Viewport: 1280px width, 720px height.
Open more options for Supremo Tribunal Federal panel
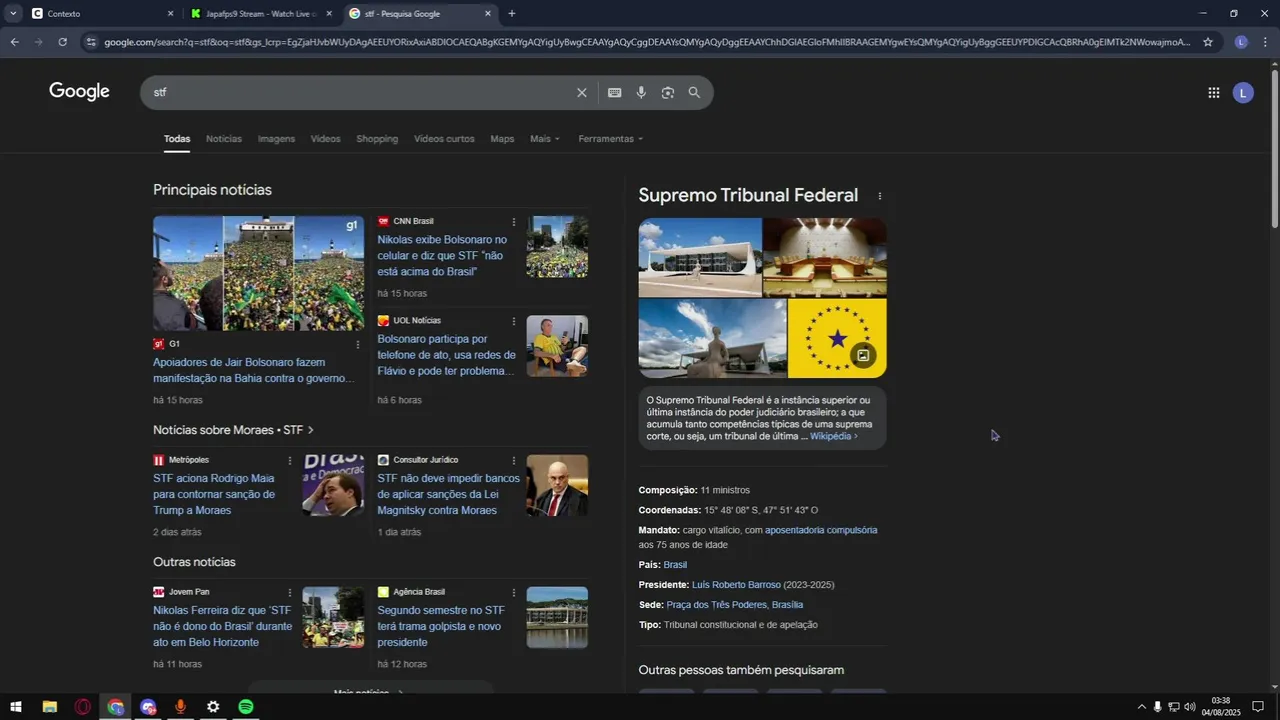[x=880, y=196]
